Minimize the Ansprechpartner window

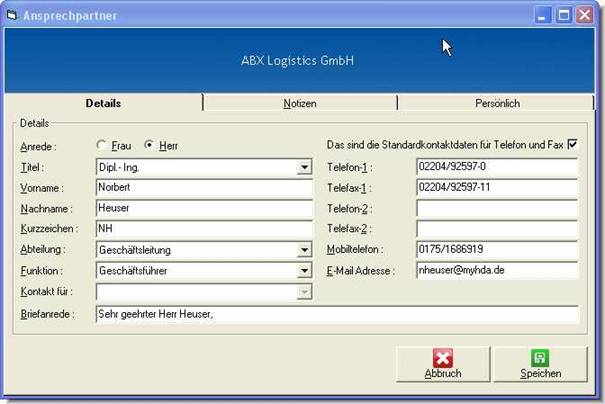[543, 15]
